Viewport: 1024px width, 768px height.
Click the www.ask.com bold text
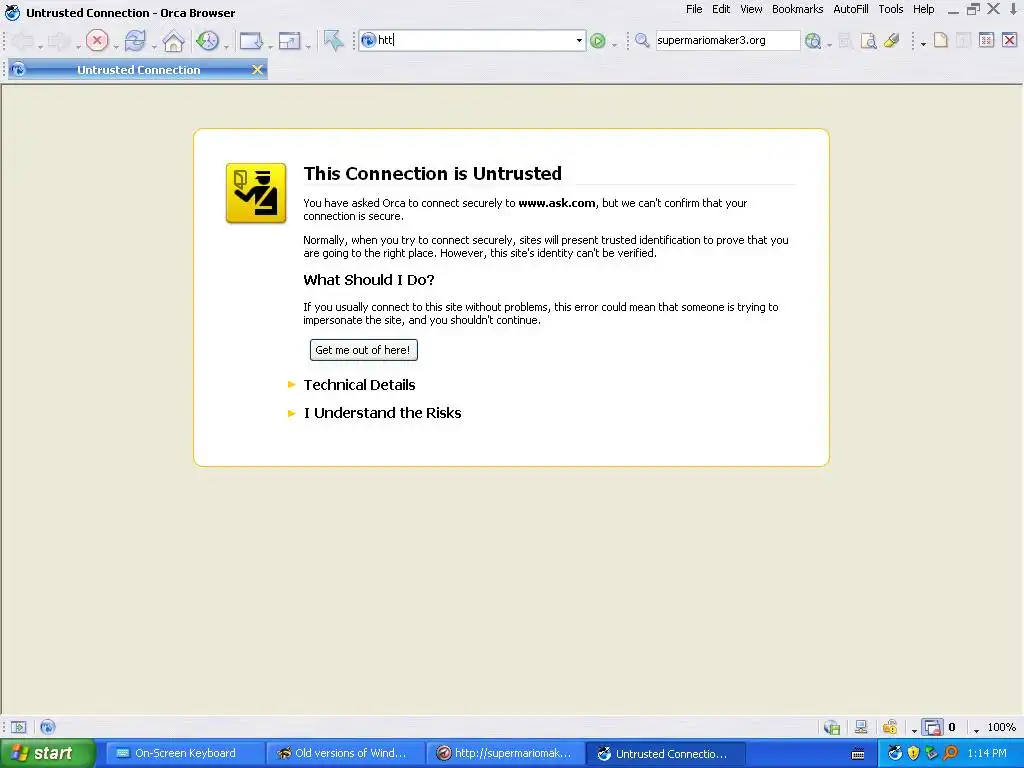click(x=556, y=203)
